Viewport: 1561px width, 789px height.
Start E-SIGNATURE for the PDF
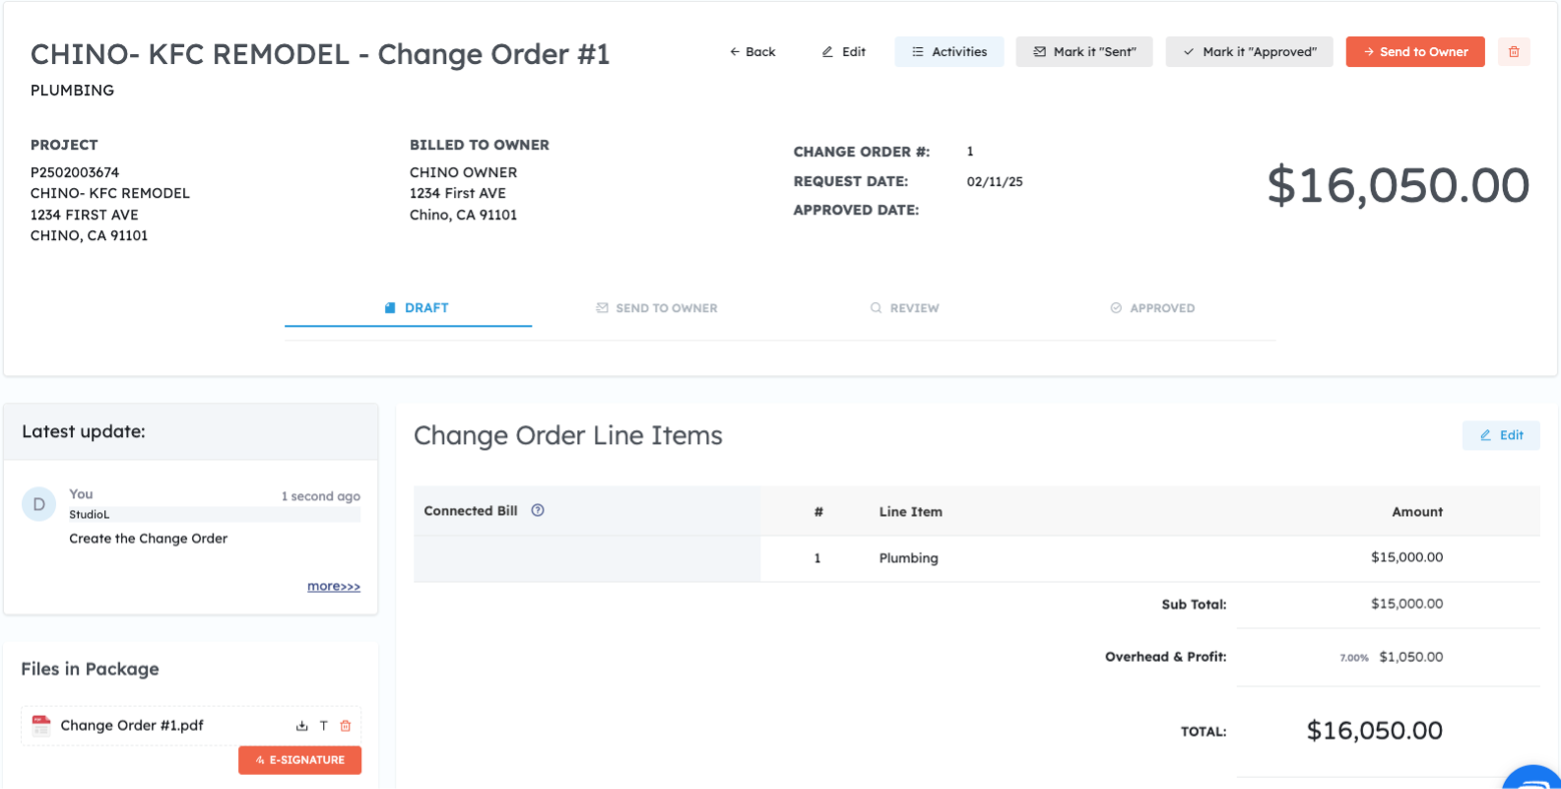coord(300,760)
